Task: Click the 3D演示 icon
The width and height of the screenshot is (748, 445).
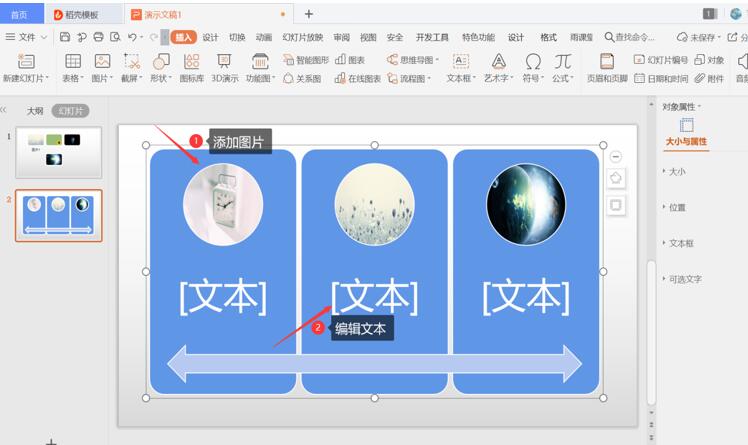Action: pyautogui.click(x=224, y=61)
